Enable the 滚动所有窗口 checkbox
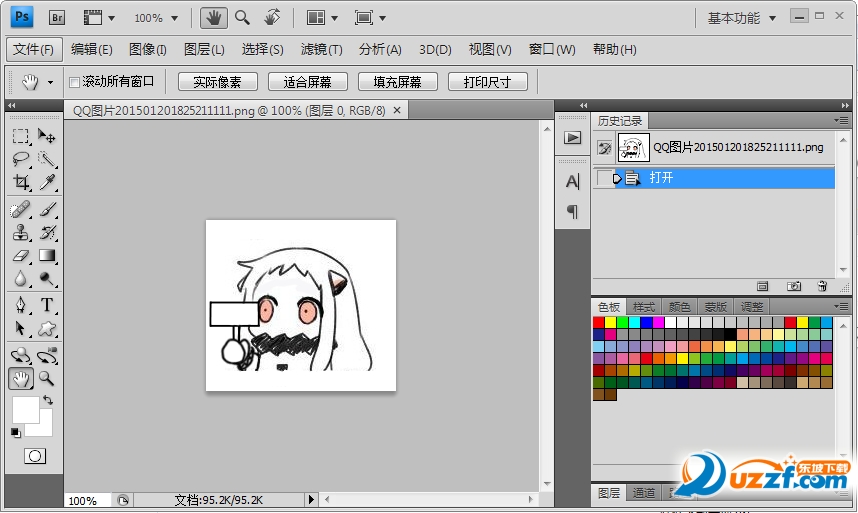 74,82
